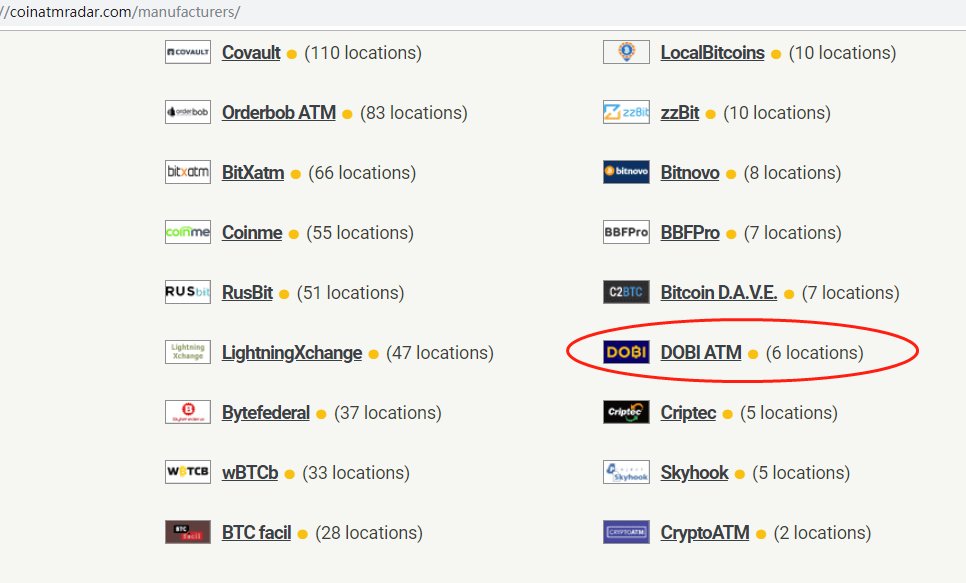Open the BitXatm manufacturer link
Viewport: 966px width, 583px height.
coord(253,173)
